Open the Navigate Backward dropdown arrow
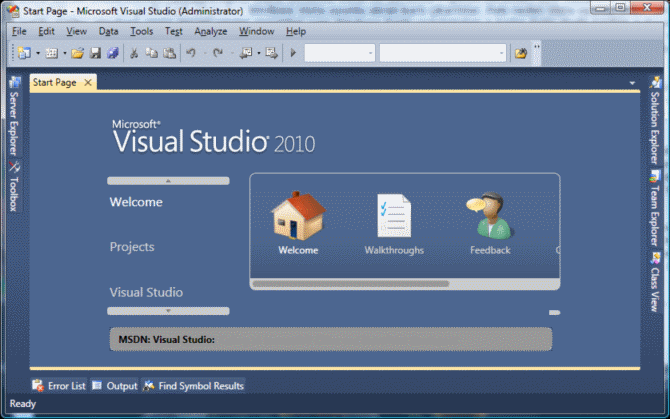 click(x=259, y=53)
